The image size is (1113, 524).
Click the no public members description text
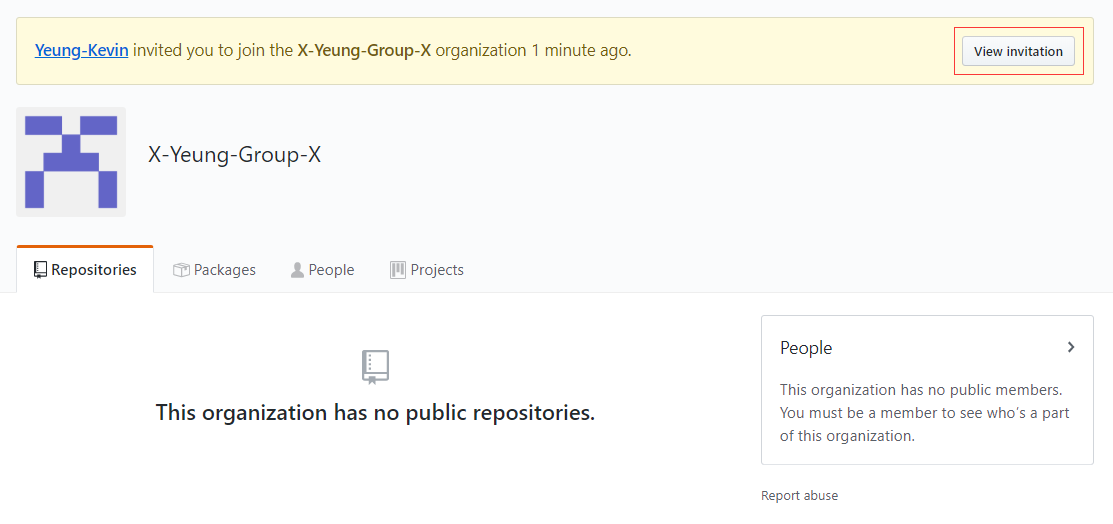[925, 413]
